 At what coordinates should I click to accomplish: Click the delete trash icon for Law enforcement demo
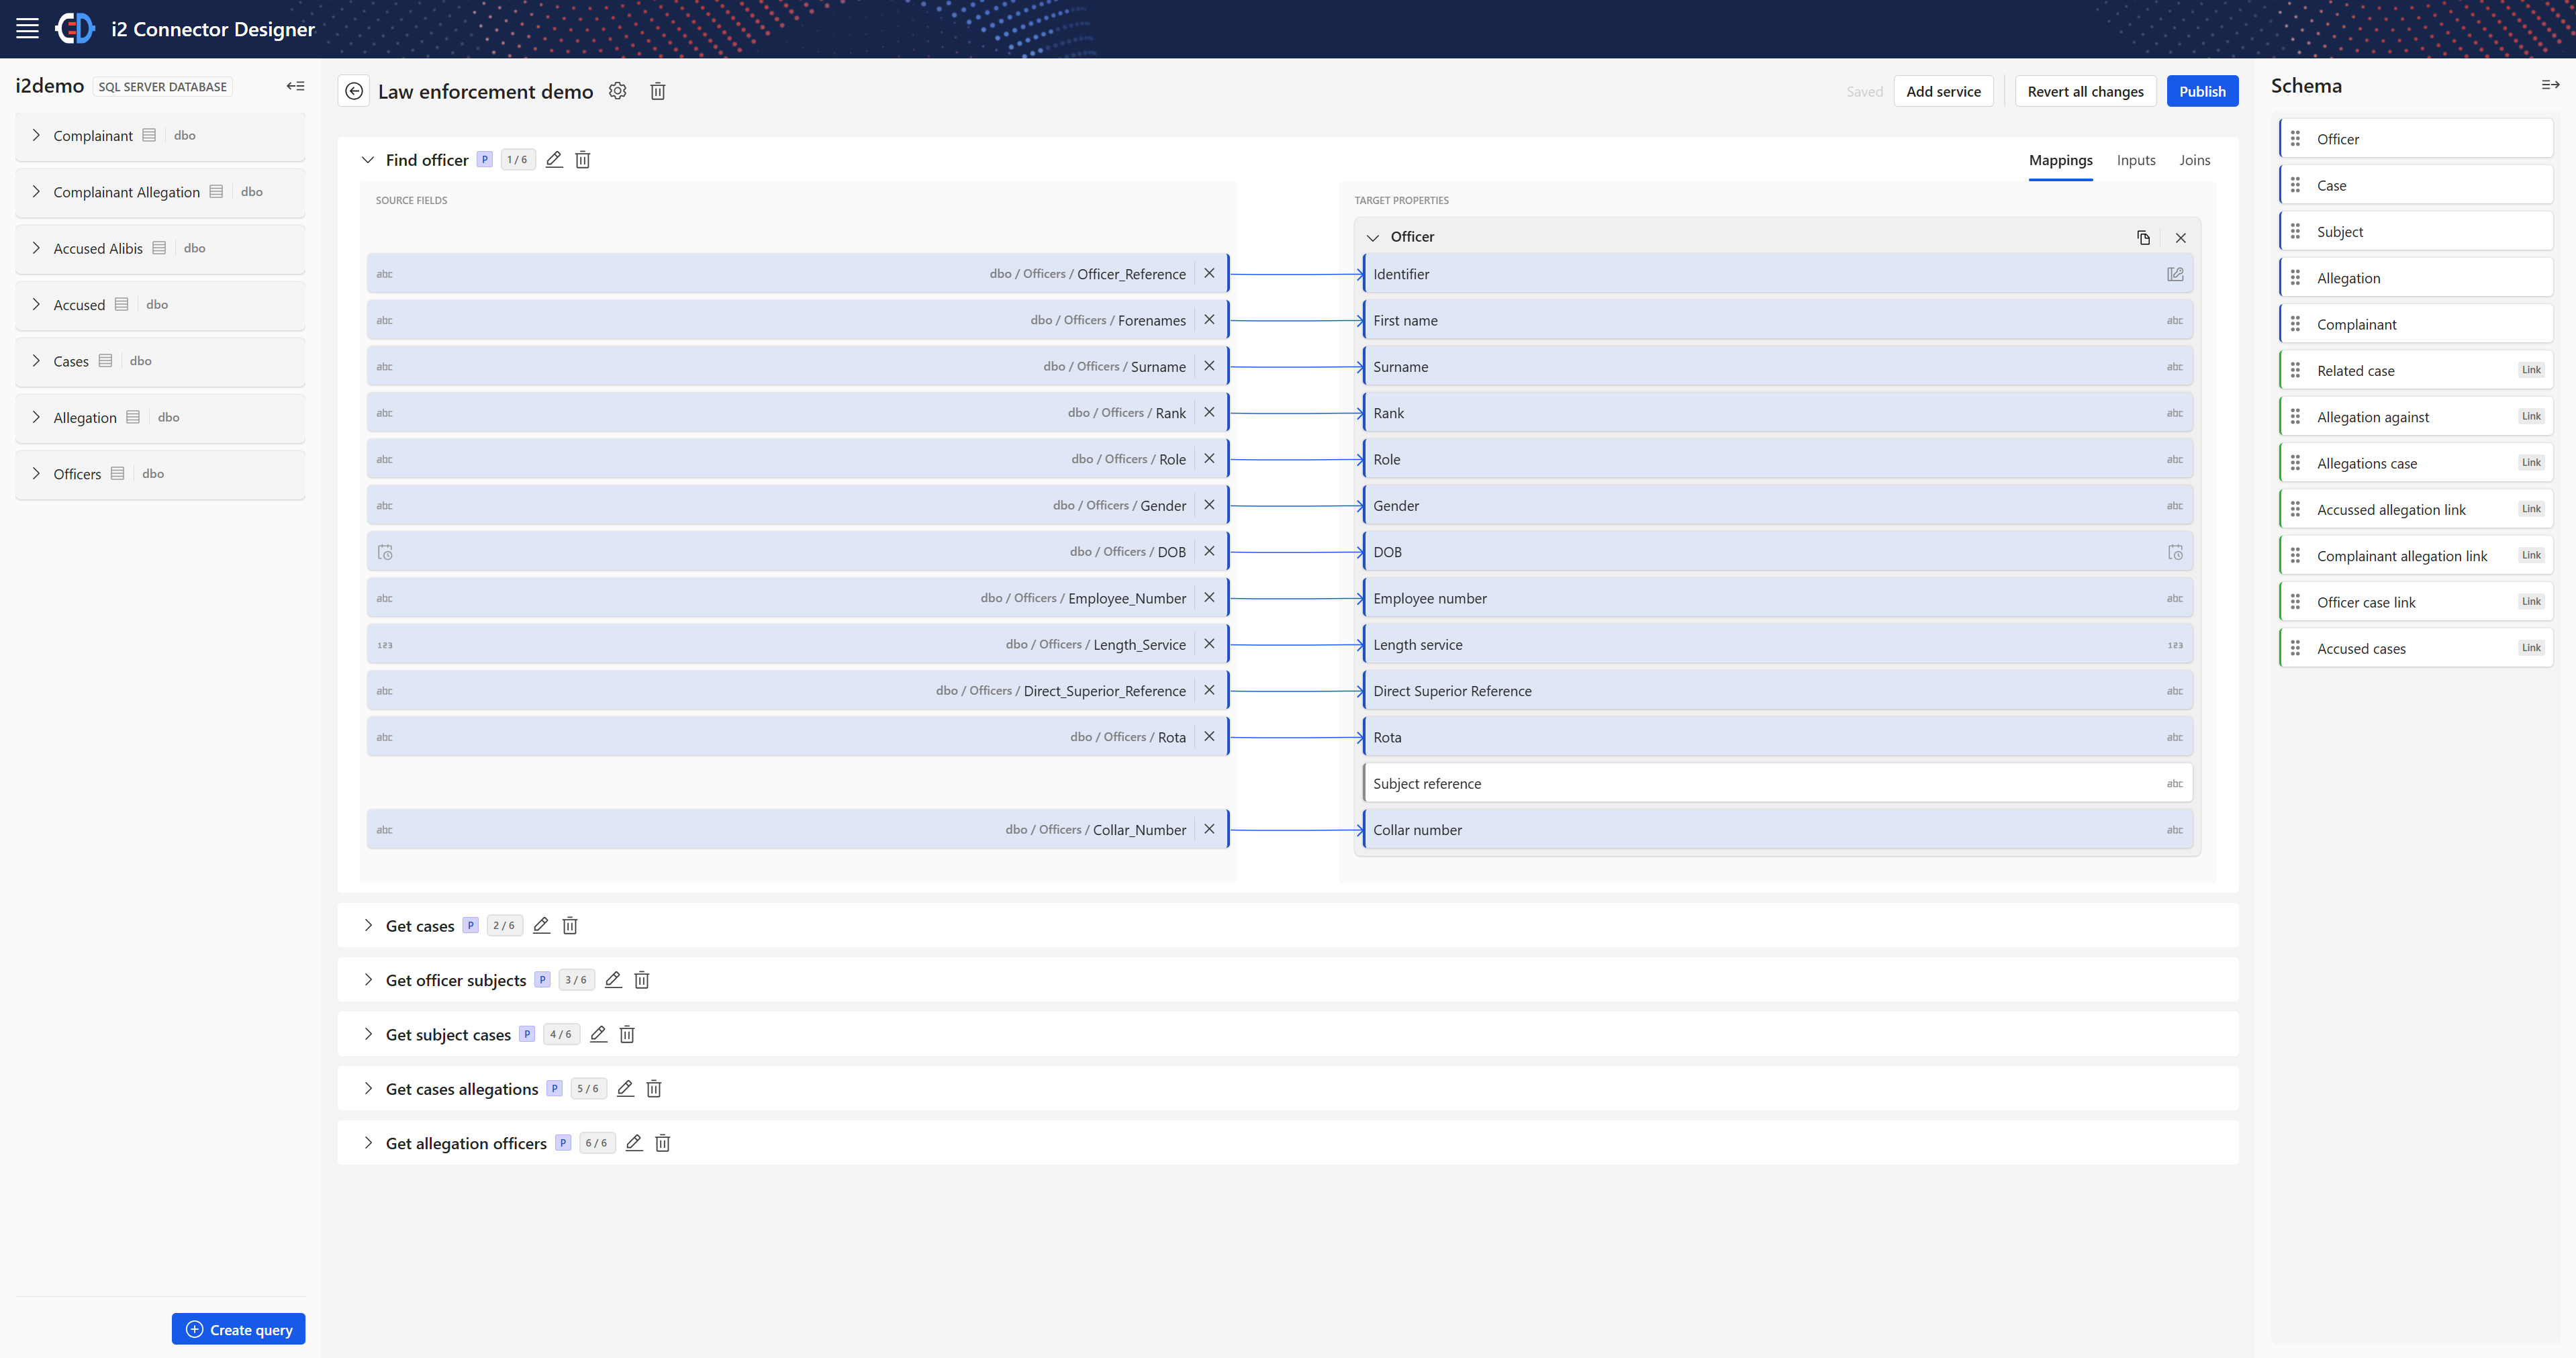pos(654,91)
